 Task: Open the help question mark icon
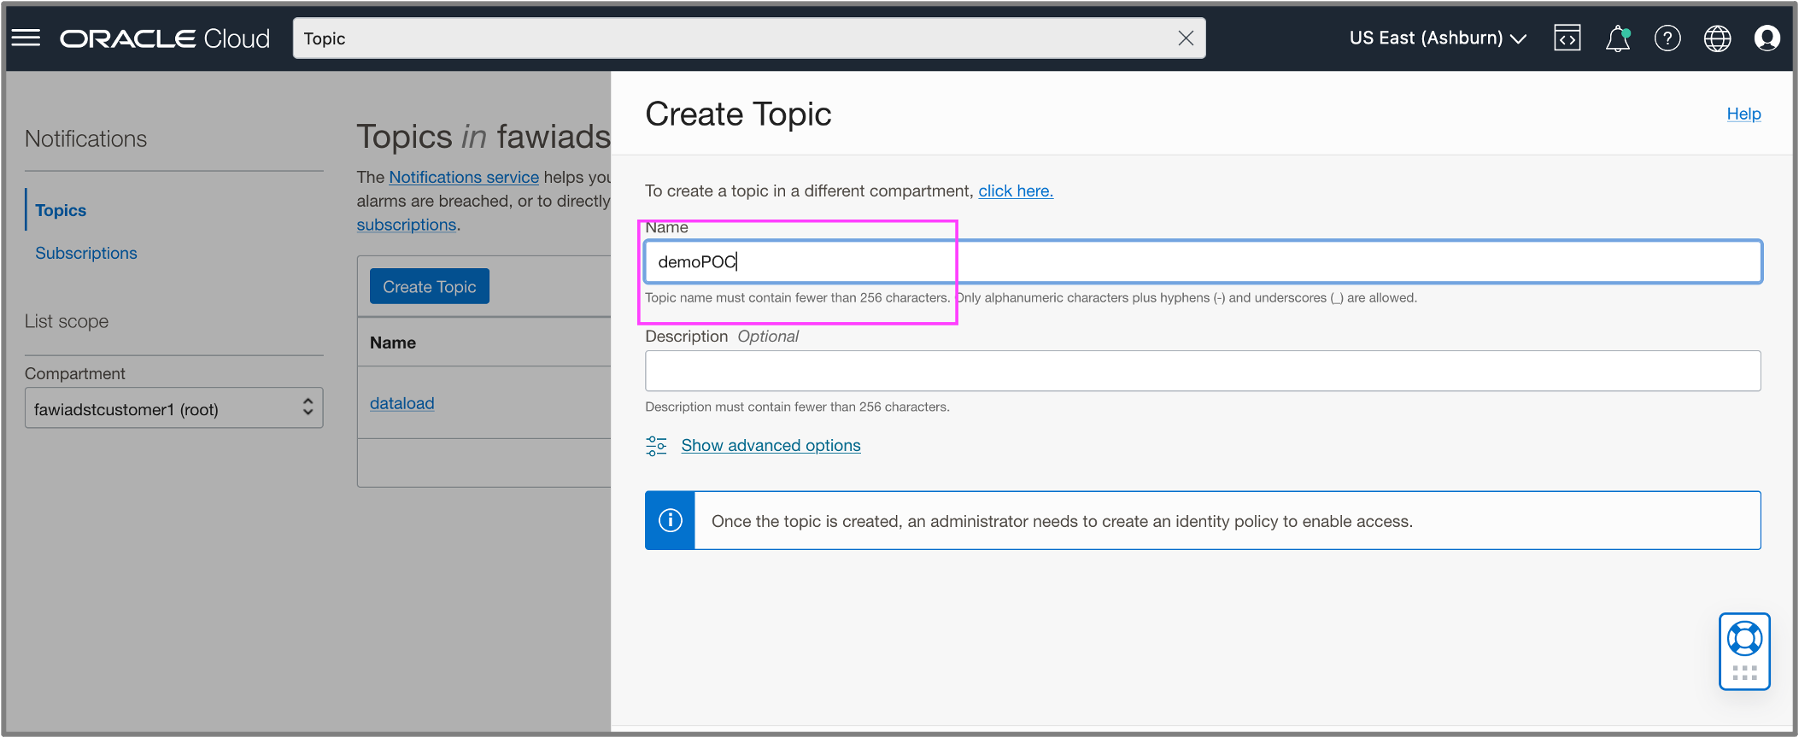tap(1667, 38)
